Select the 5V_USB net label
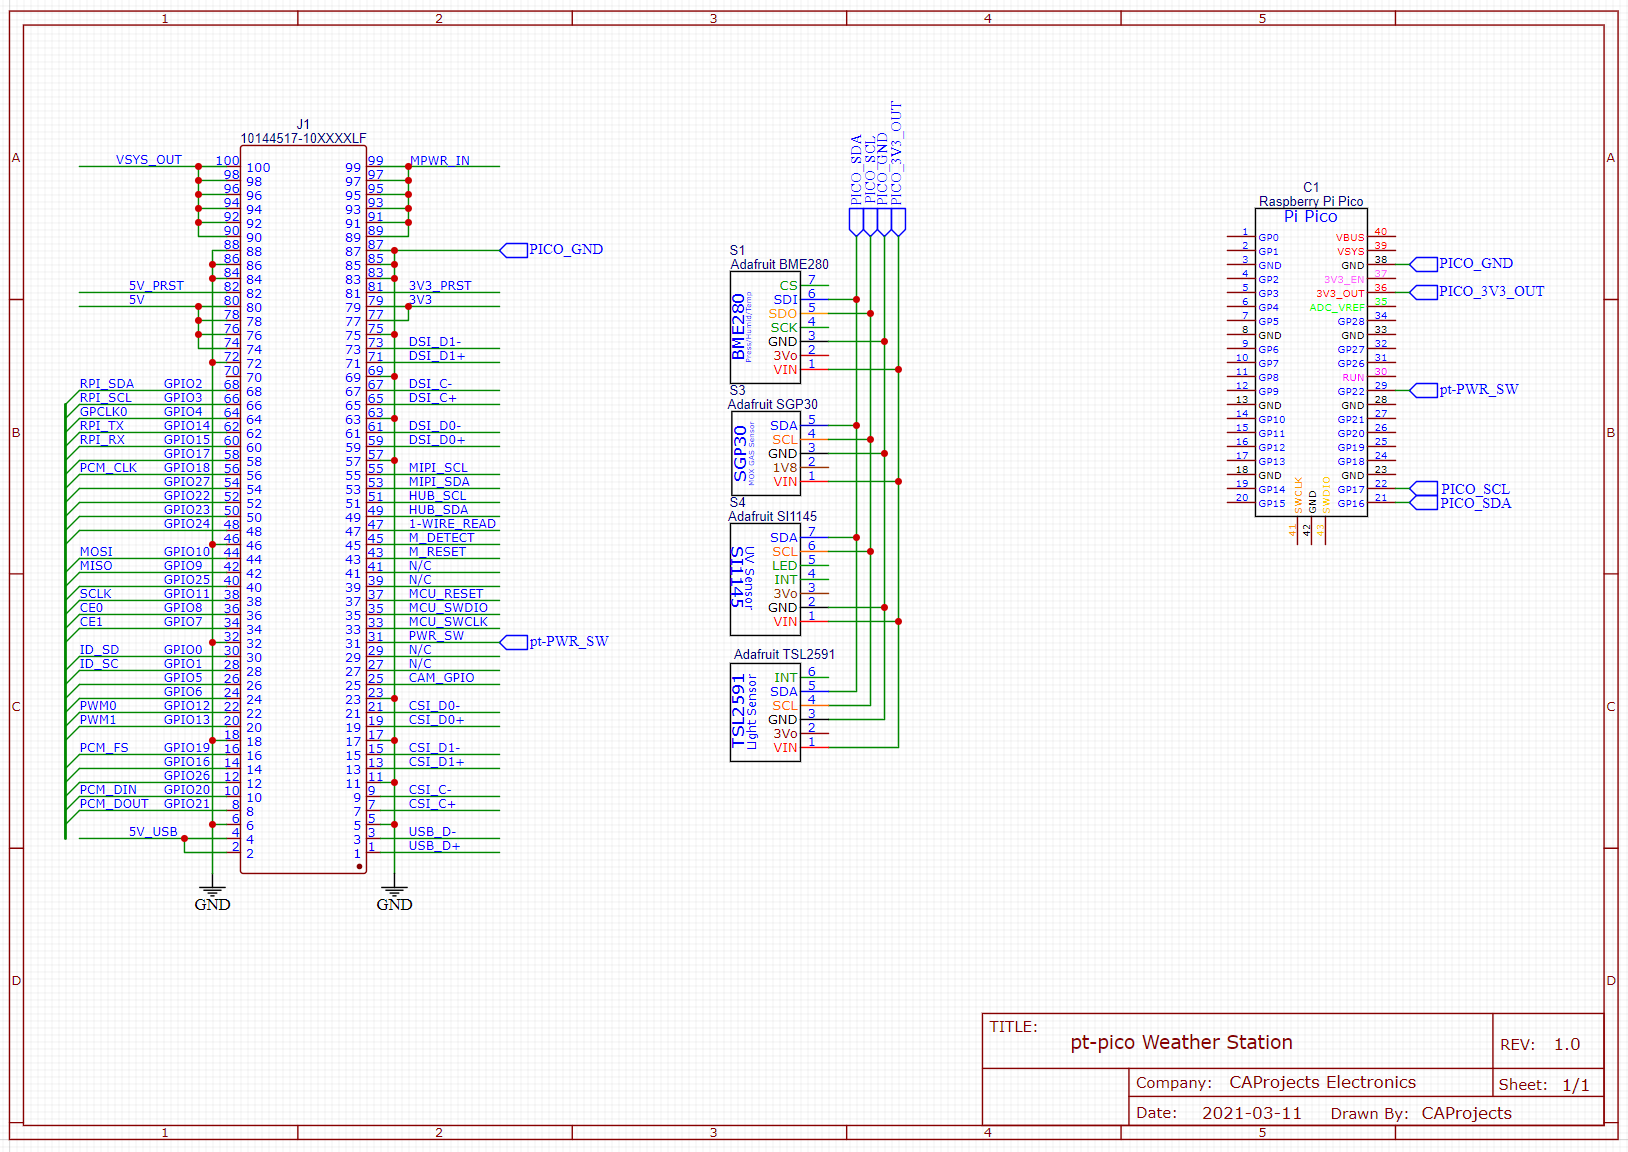The width and height of the screenshot is (1628, 1152). (153, 832)
